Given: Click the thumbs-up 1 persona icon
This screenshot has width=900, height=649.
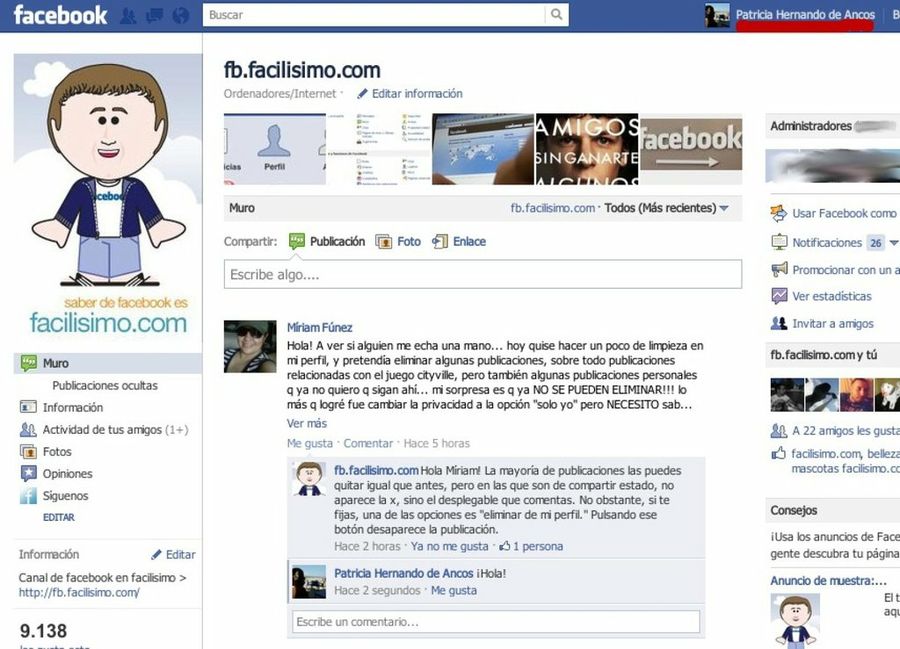Looking at the screenshot, I should [505, 546].
